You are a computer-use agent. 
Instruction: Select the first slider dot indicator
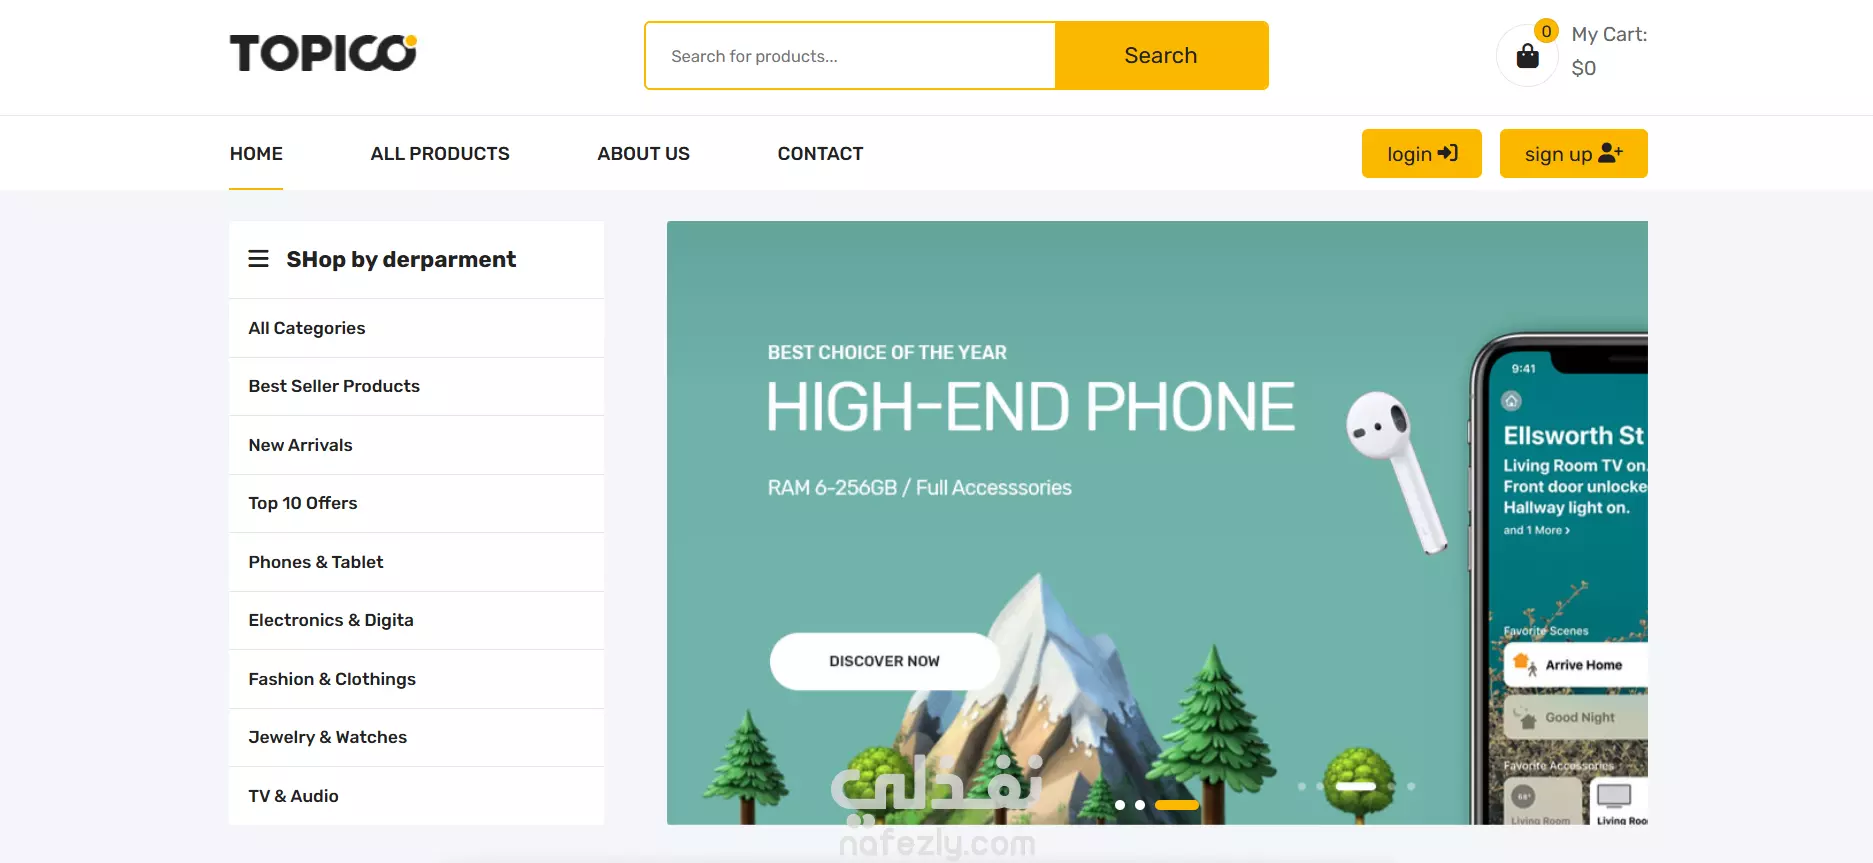1120,805
